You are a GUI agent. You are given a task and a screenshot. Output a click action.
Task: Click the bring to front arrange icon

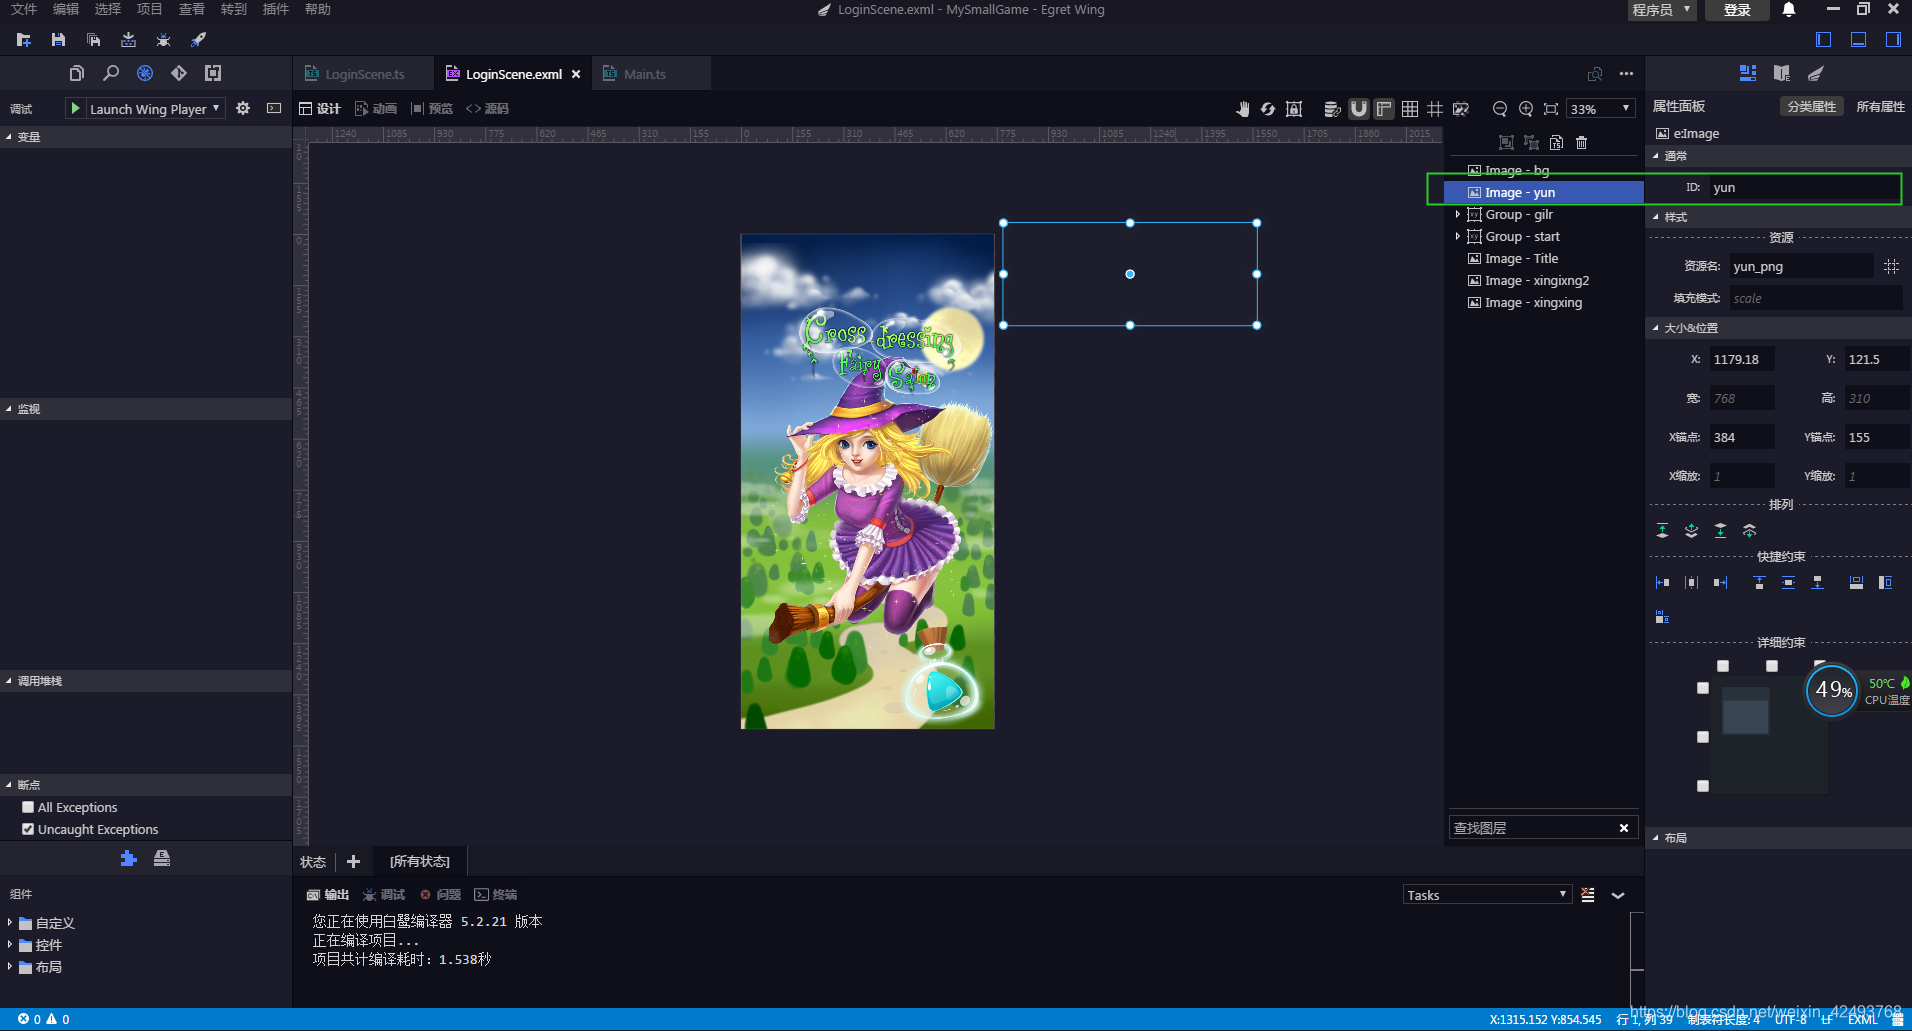coord(1662,531)
